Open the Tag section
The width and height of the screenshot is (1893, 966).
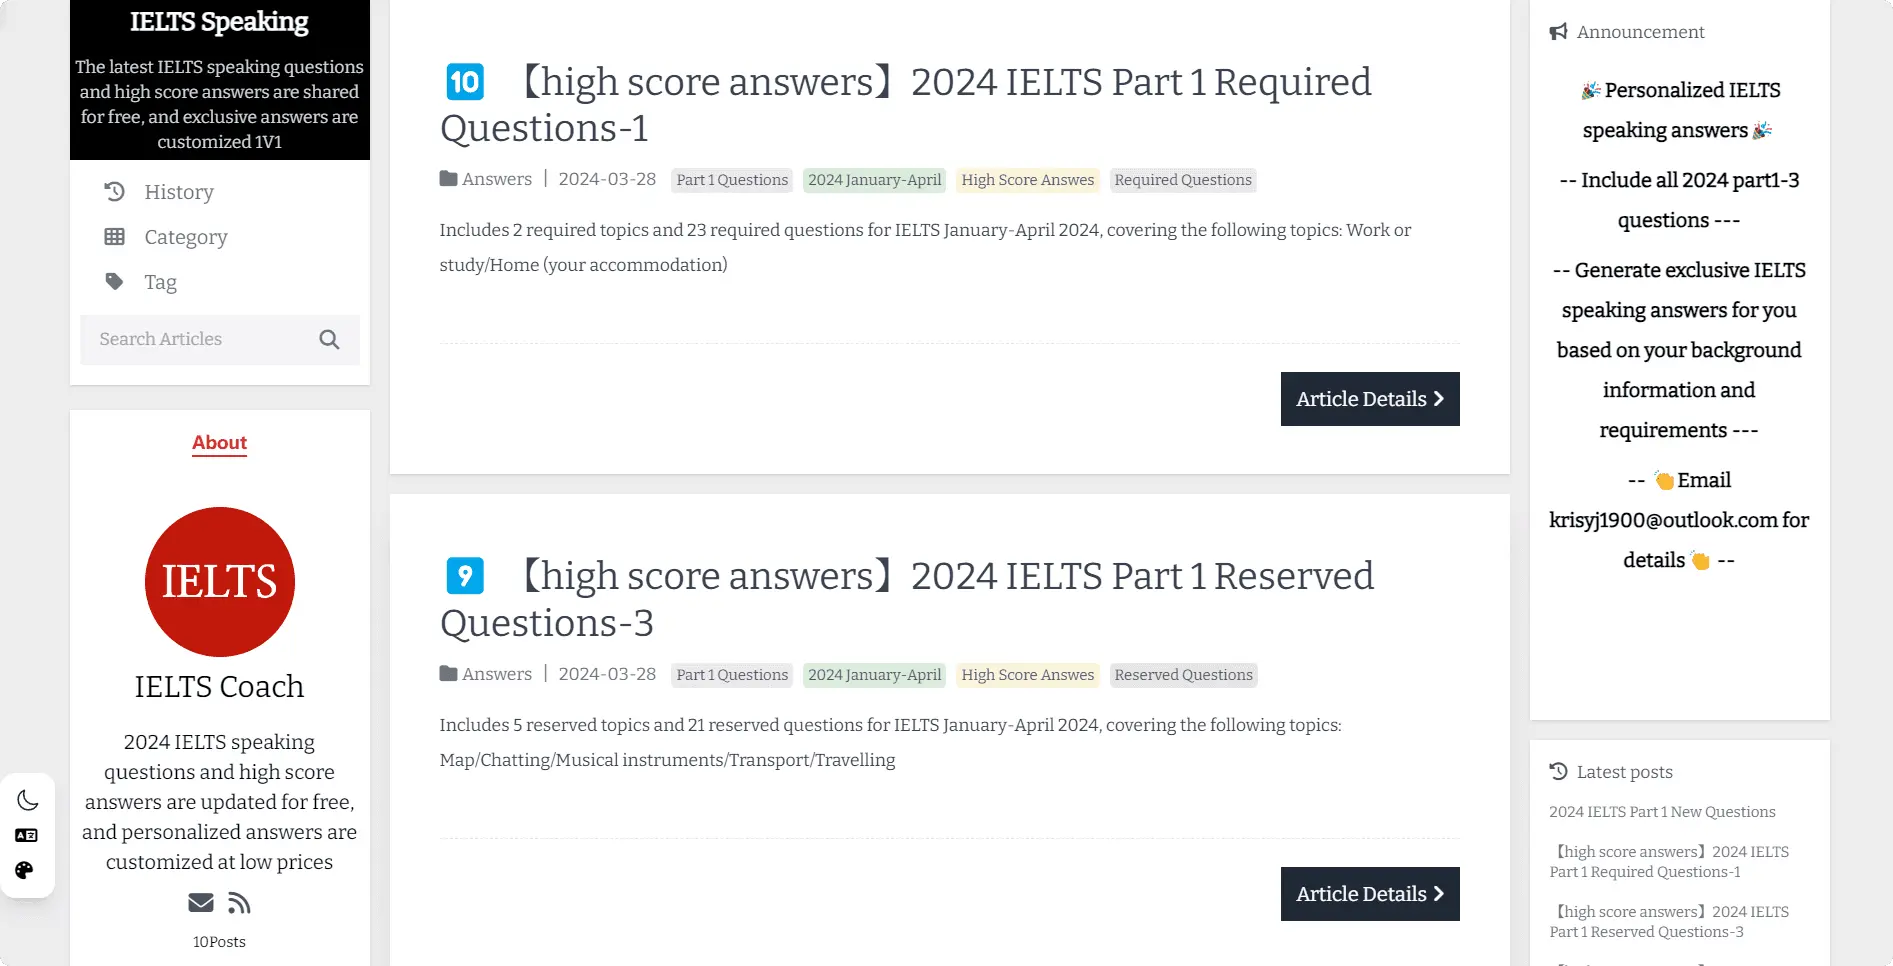click(x=160, y=282)
